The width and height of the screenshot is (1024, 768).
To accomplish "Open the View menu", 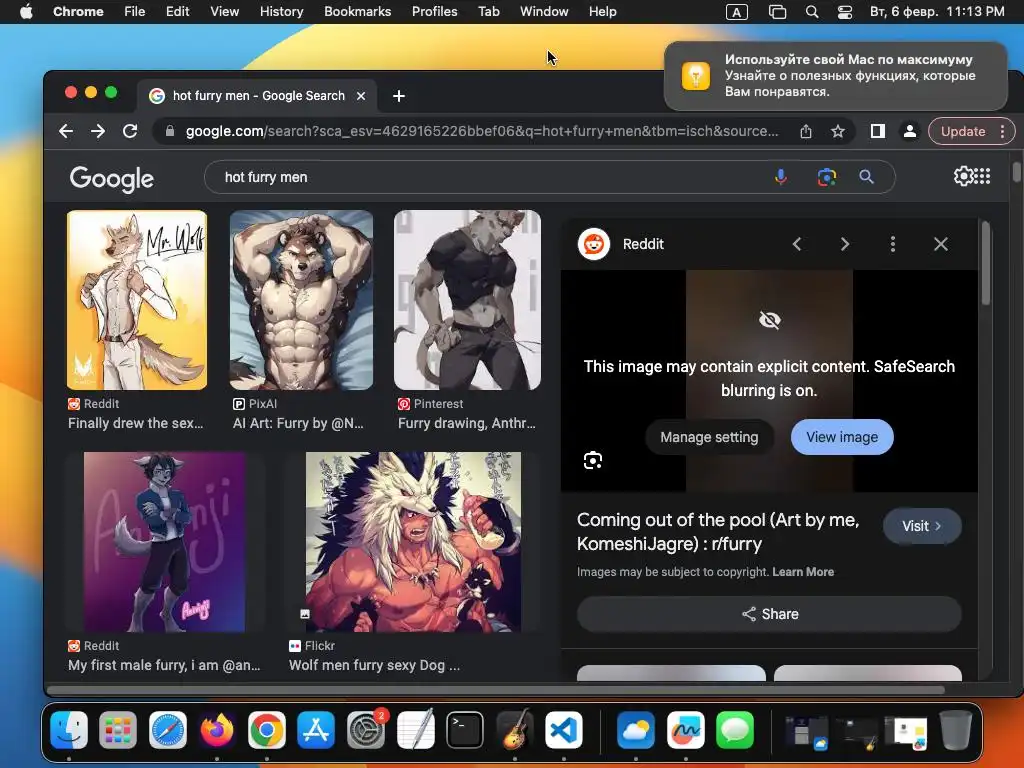I will click(x=225, y=12).
